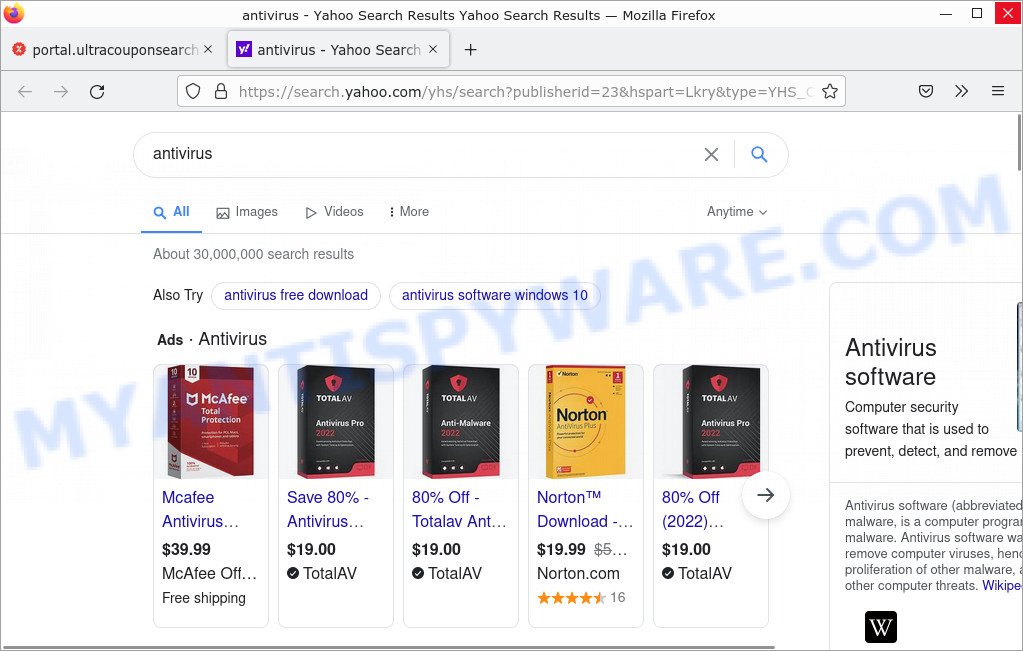This screenshot has height=651, width=1023.
Task: Show more toolbar tools
Action: coord(962,91)
